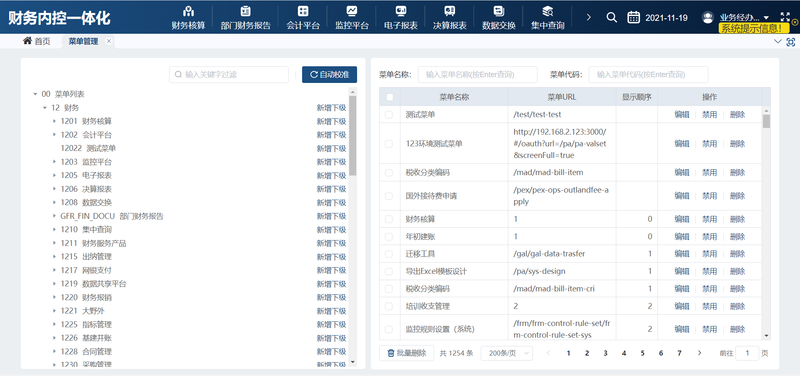Click the screen-capture icon right of tabs
The image size is (800, 376).
(791, 42)
